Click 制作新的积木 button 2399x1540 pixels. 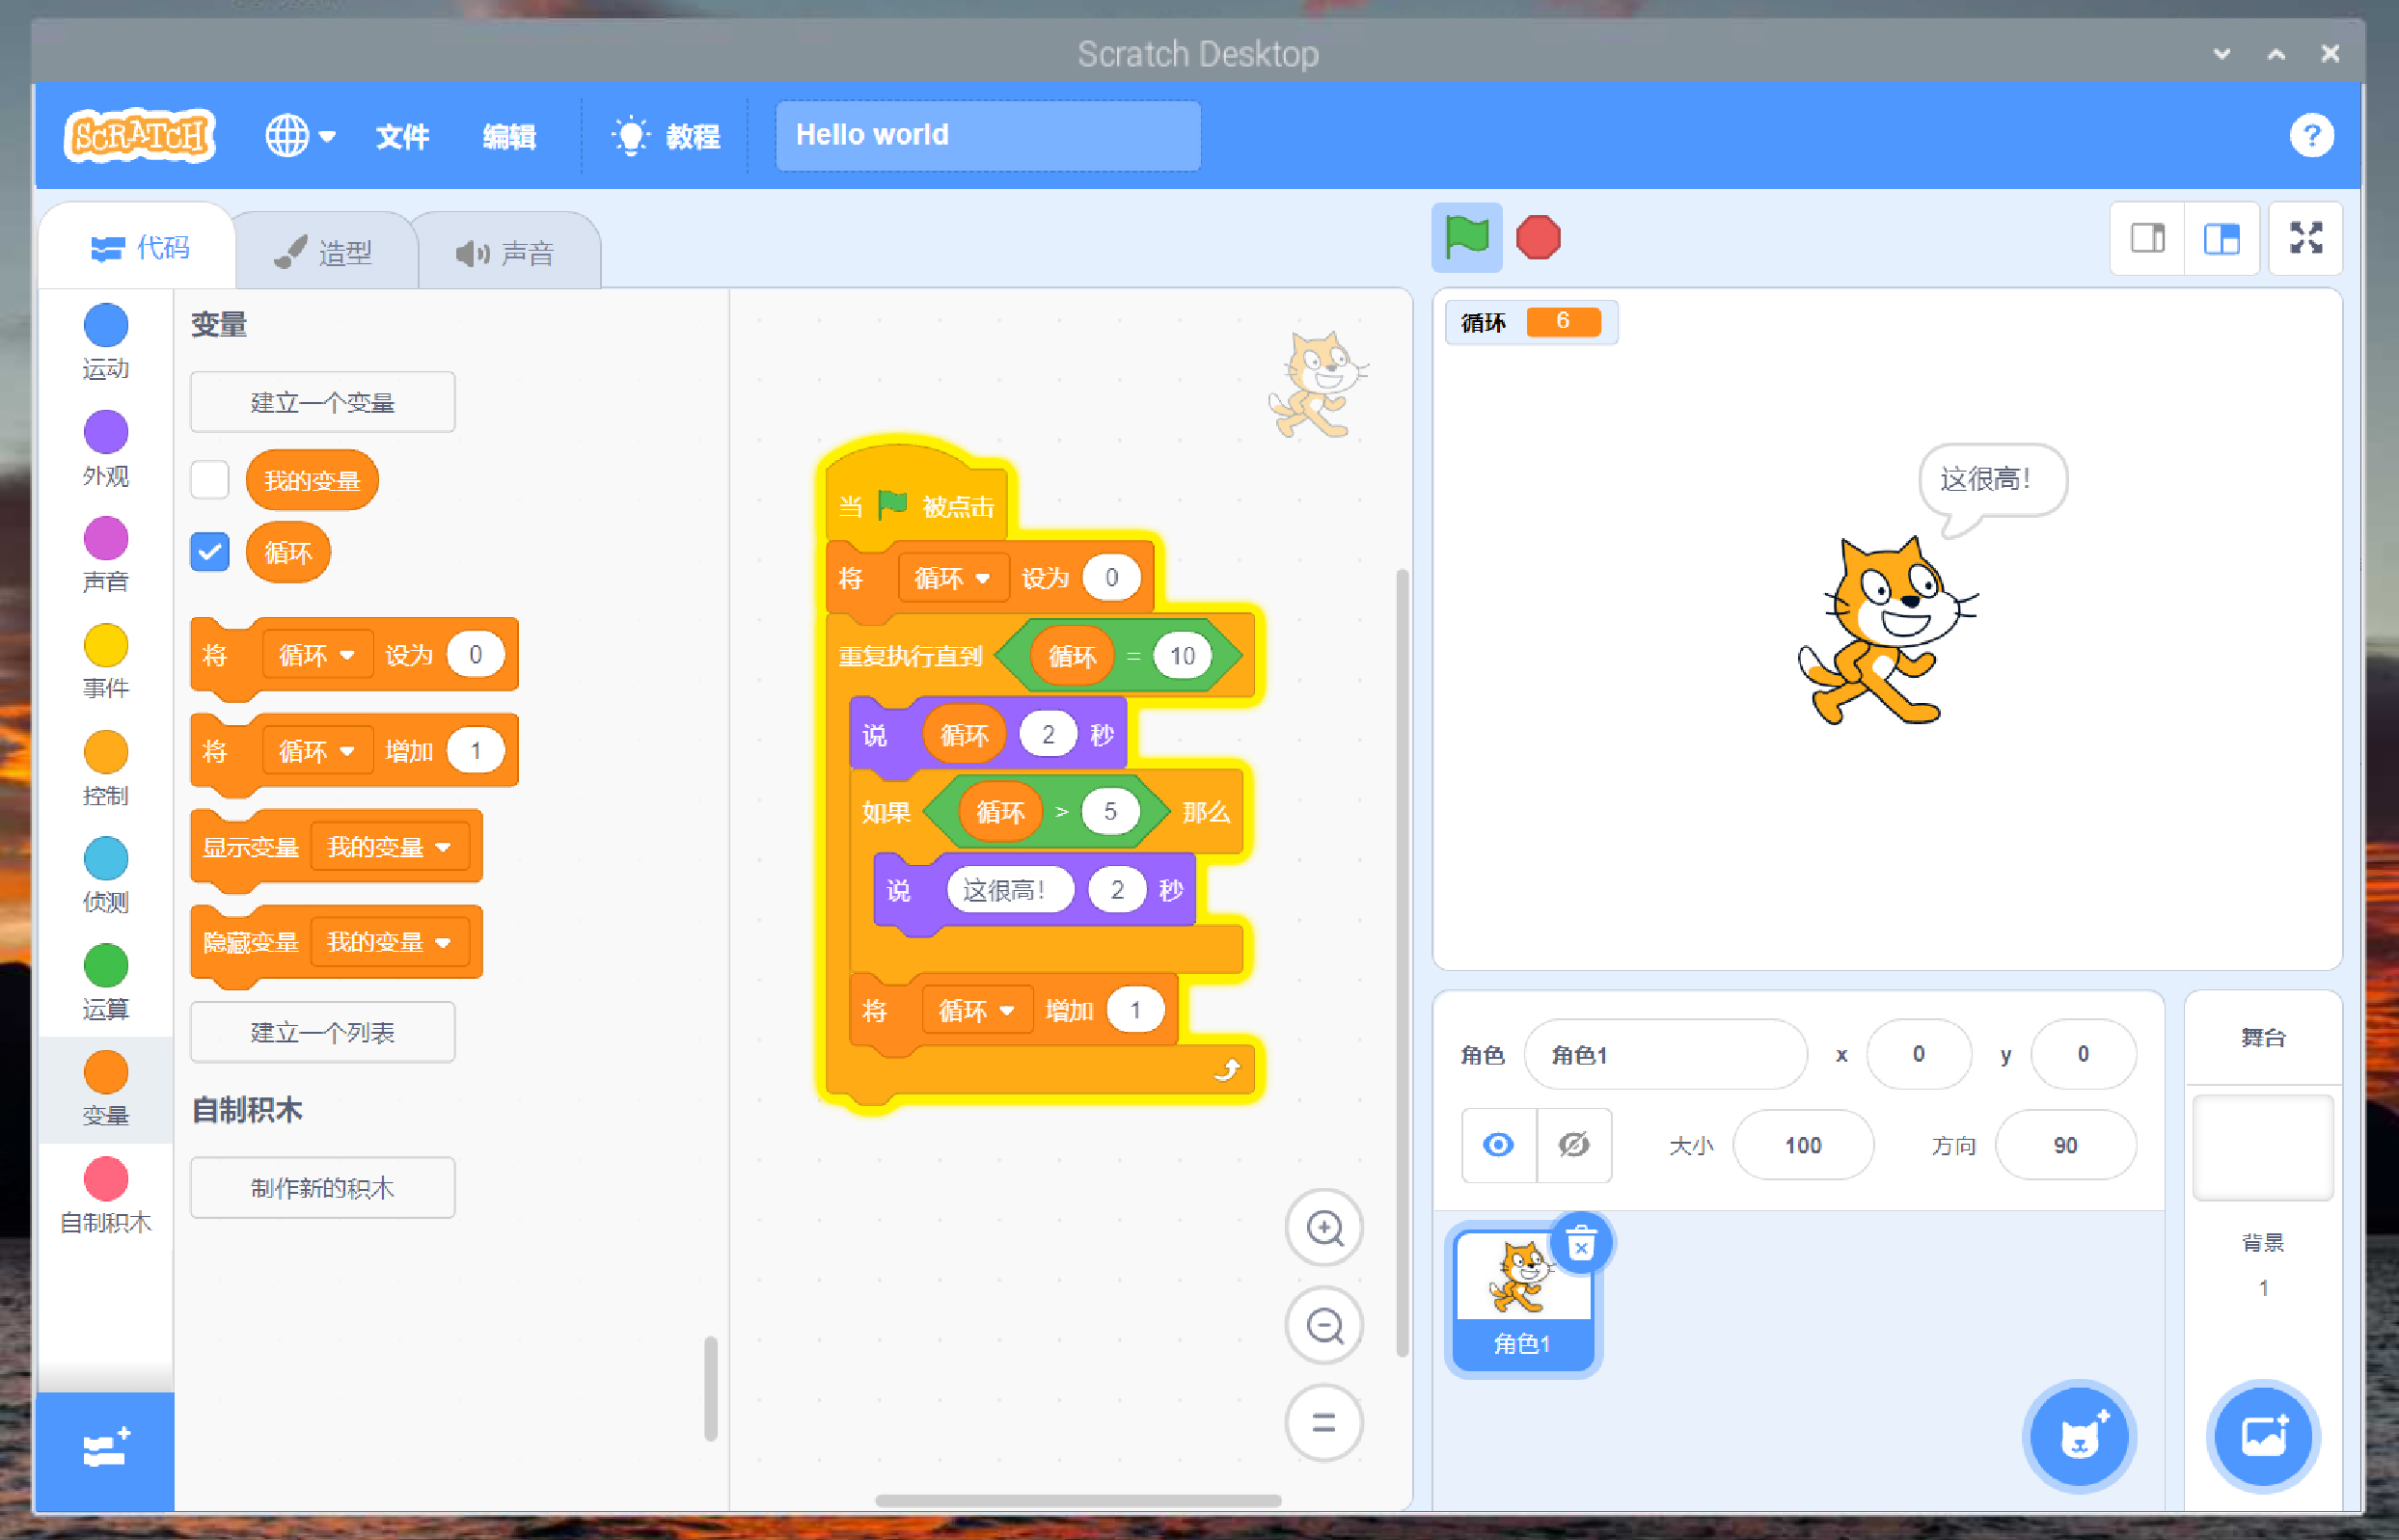(x=322, y=1188)
